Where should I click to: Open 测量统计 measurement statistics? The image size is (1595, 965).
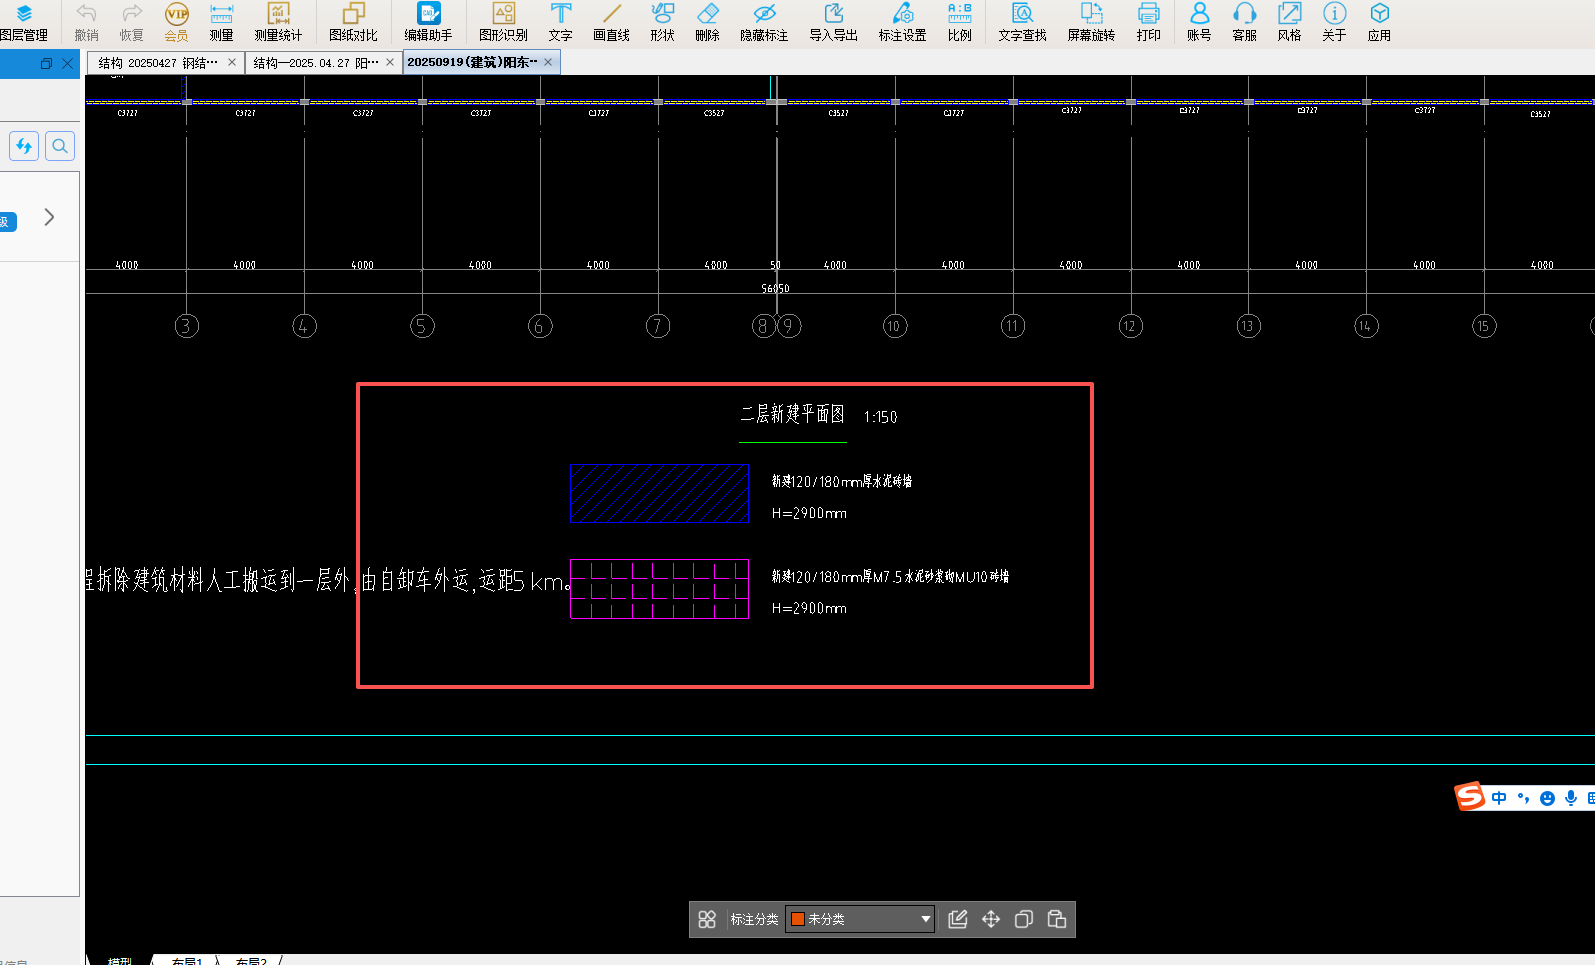(278, 22)
